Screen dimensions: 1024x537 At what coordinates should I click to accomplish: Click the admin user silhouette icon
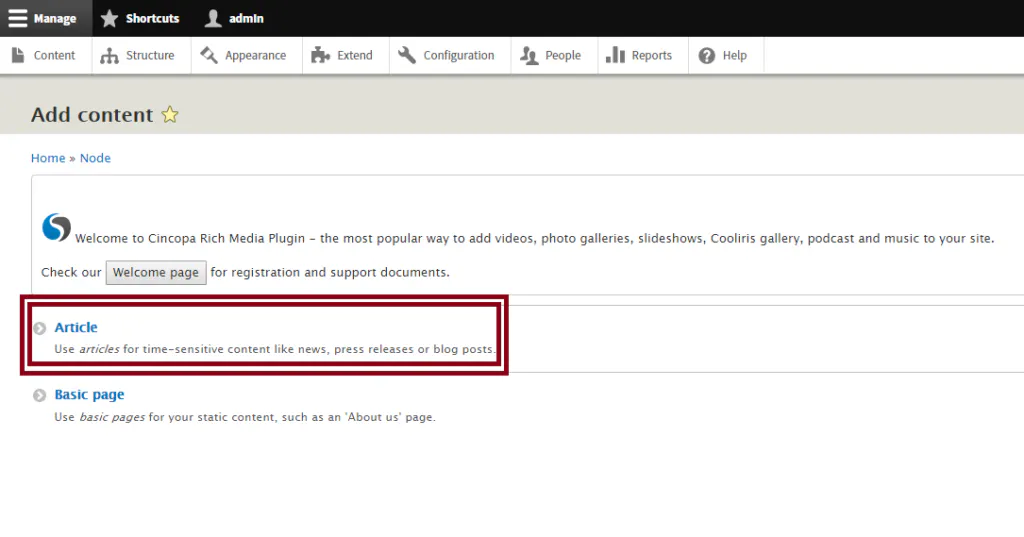click(x=213, y=18)
